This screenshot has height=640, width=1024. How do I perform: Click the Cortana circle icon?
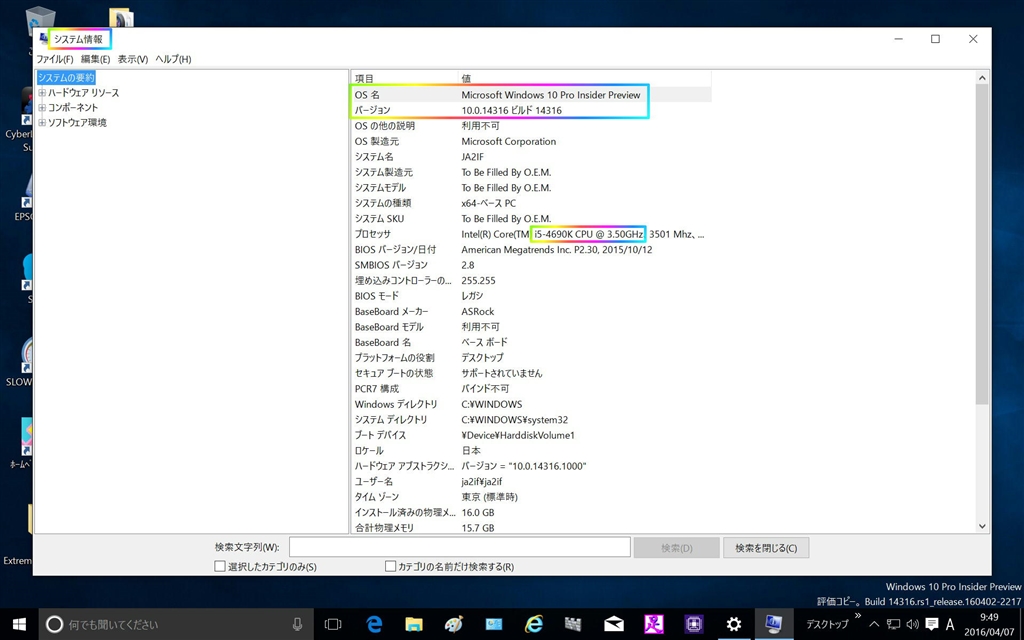pyautogui.click(x=55, y=624)
